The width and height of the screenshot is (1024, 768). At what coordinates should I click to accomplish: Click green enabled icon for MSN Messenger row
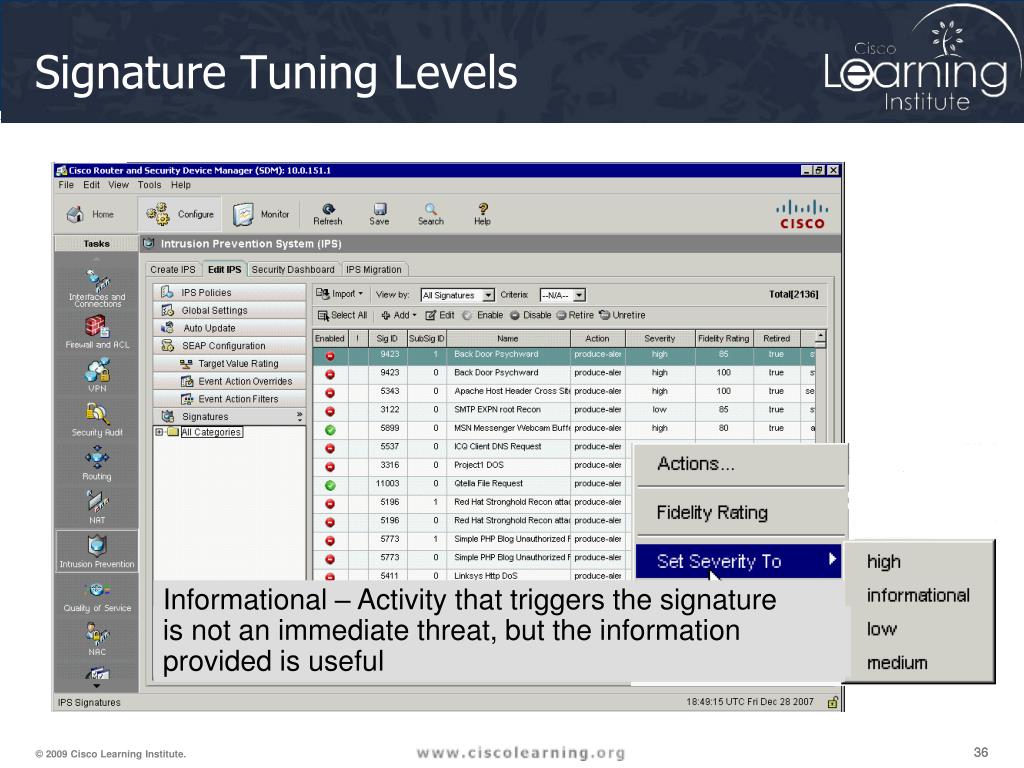pos(330,430)
